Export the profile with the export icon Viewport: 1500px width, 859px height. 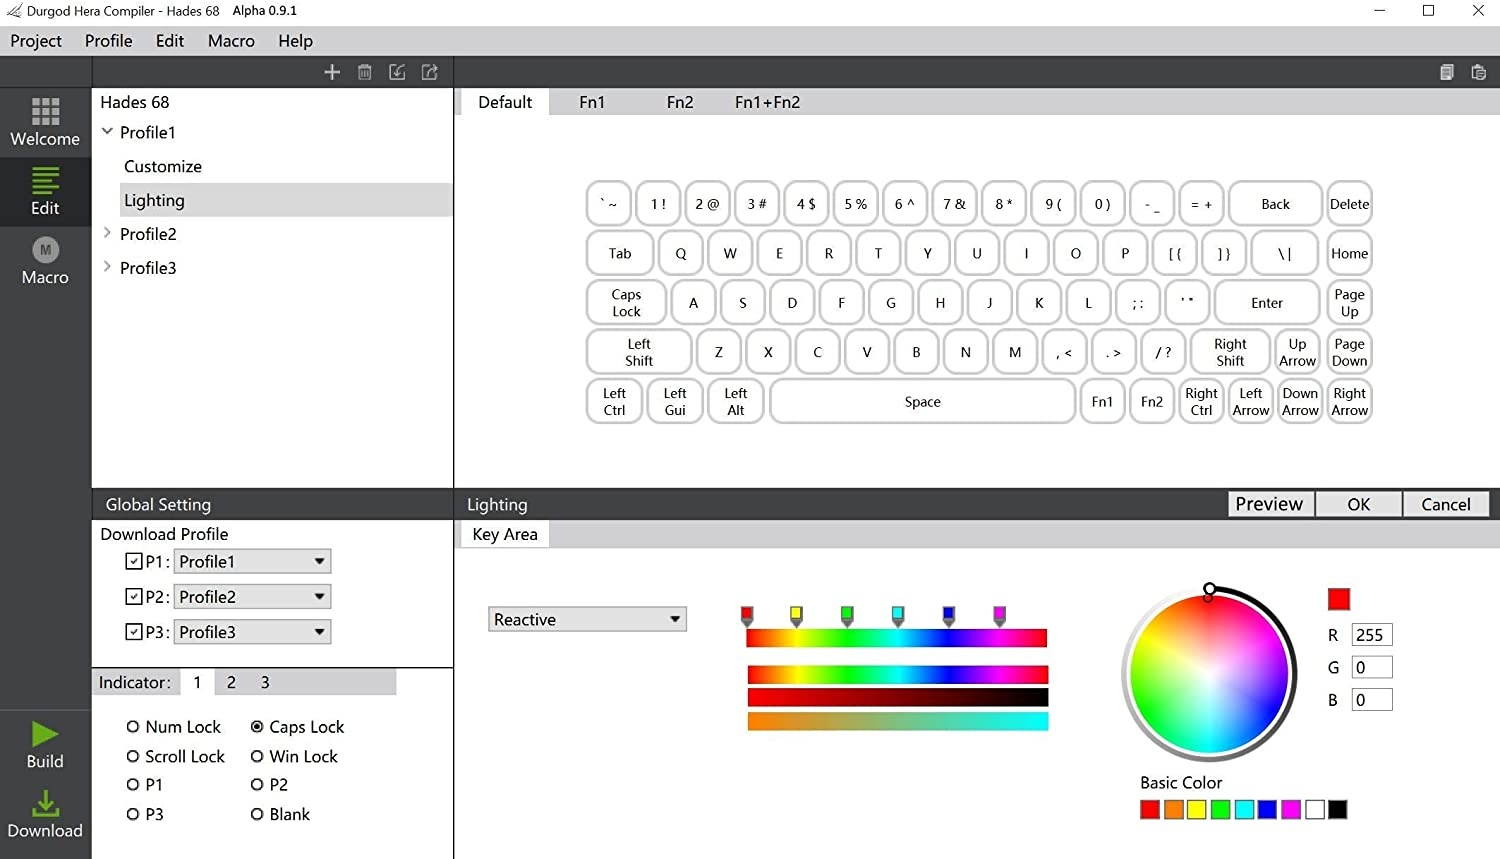coord(429,71)
